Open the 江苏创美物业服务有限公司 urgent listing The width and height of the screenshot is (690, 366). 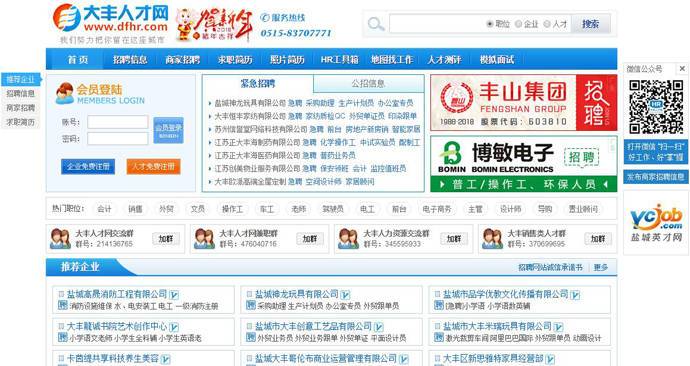[x=257, y=168]
